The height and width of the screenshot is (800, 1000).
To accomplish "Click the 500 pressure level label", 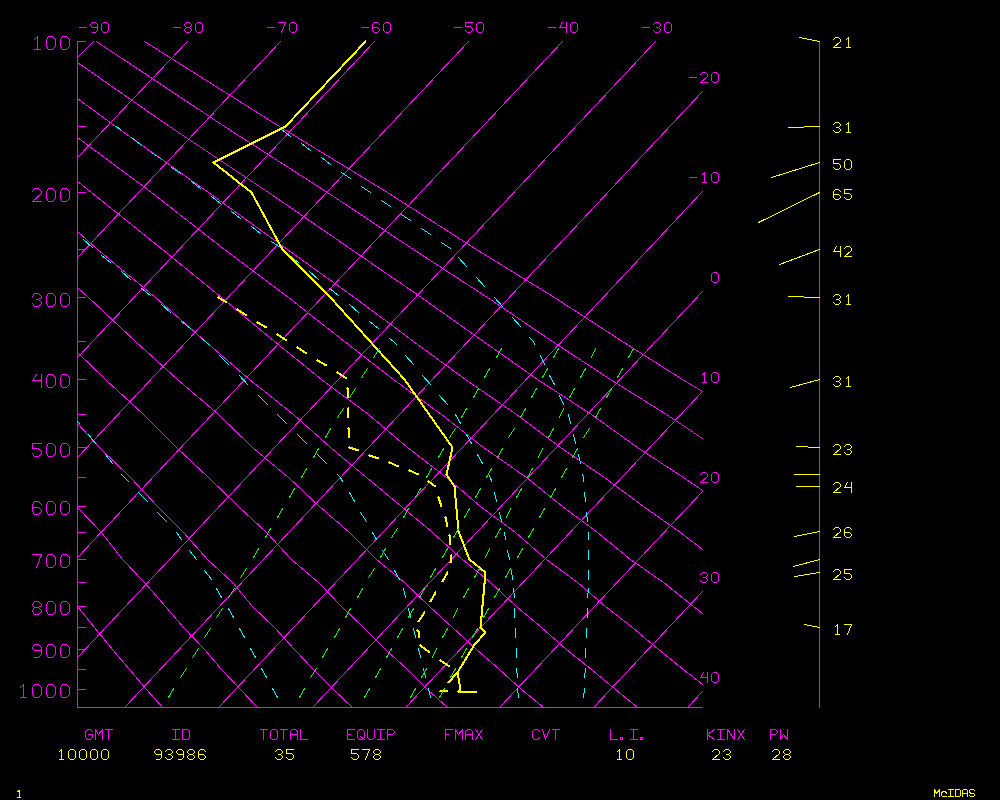I will click(x=50, y=450).
